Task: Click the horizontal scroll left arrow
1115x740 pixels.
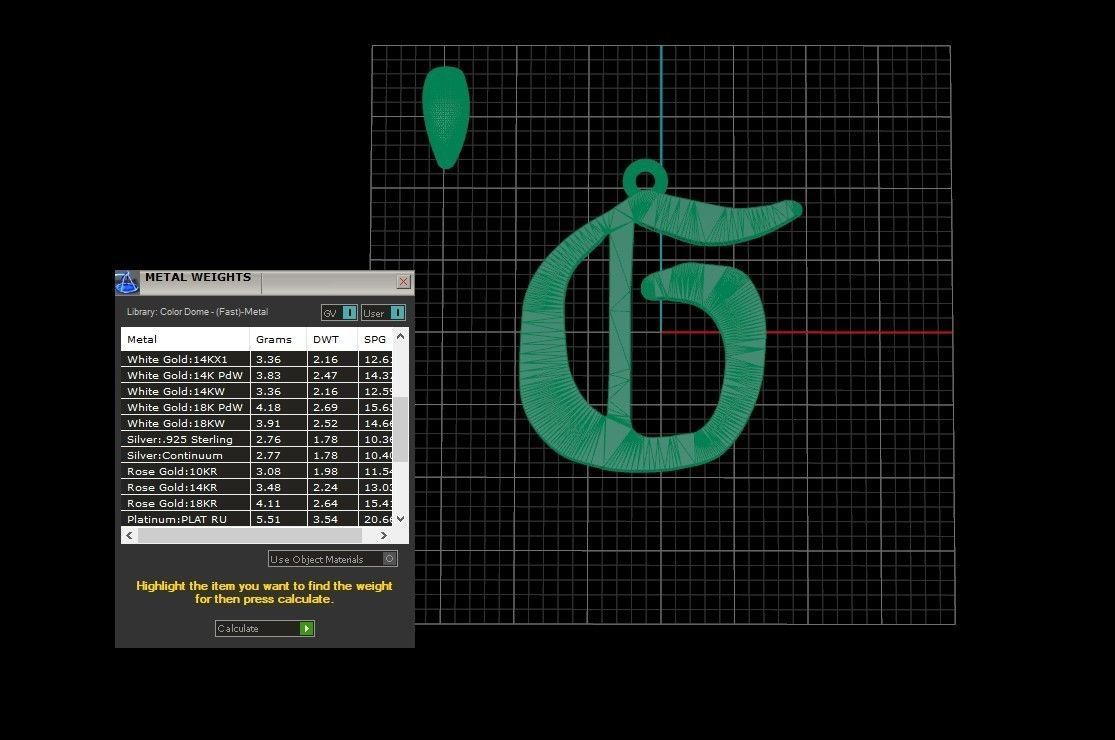Action: point(129,535)
